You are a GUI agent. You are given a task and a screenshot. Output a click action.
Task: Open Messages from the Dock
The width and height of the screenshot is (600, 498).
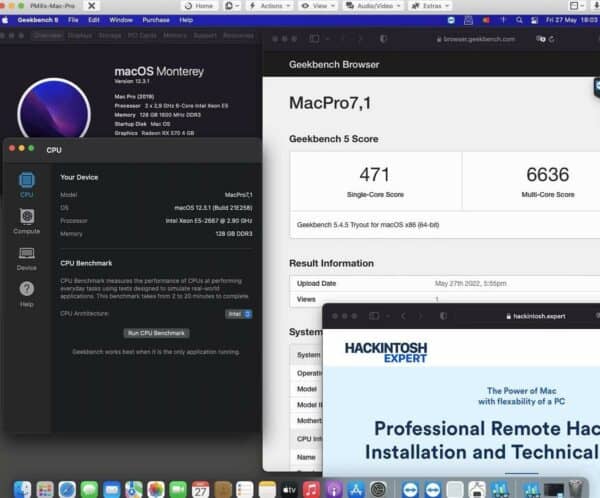(x=89, y=489)
